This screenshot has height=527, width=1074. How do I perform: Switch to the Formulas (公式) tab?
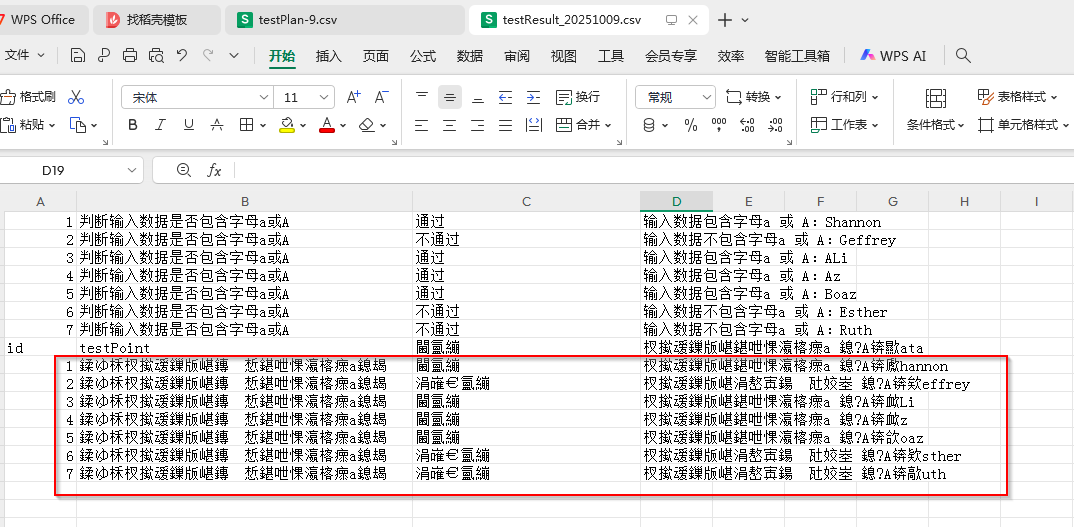click(423, 56)
